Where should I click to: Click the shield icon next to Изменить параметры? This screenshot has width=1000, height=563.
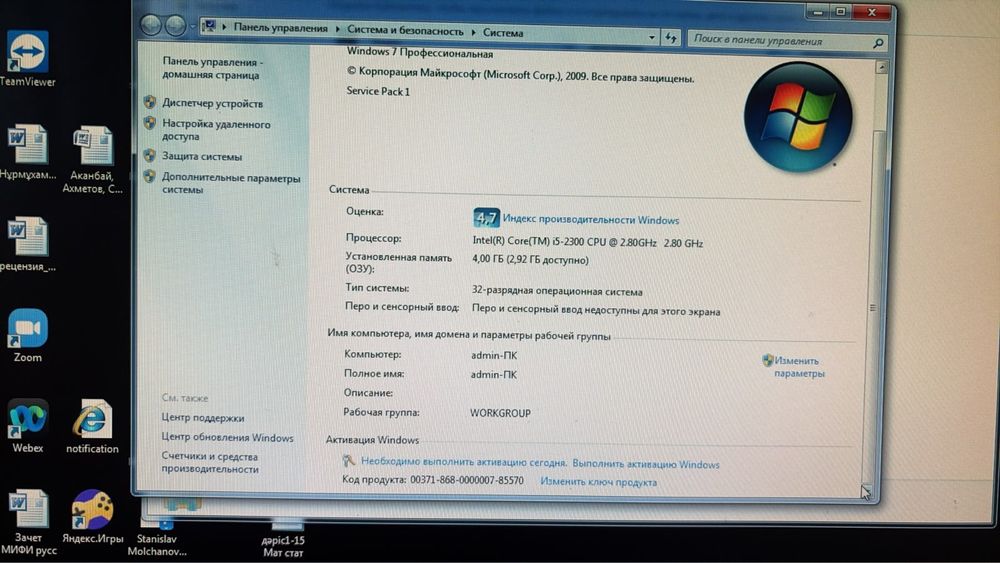click(x=768, y=360)
